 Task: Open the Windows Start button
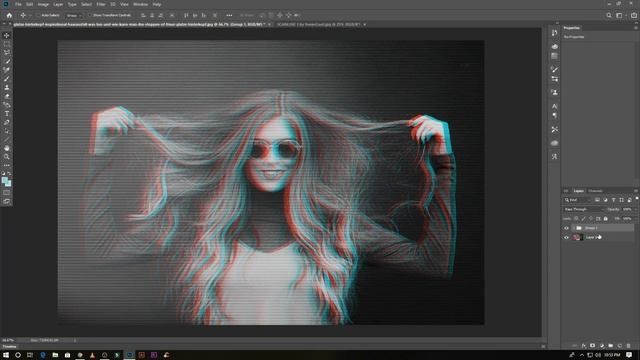point(6,355)
